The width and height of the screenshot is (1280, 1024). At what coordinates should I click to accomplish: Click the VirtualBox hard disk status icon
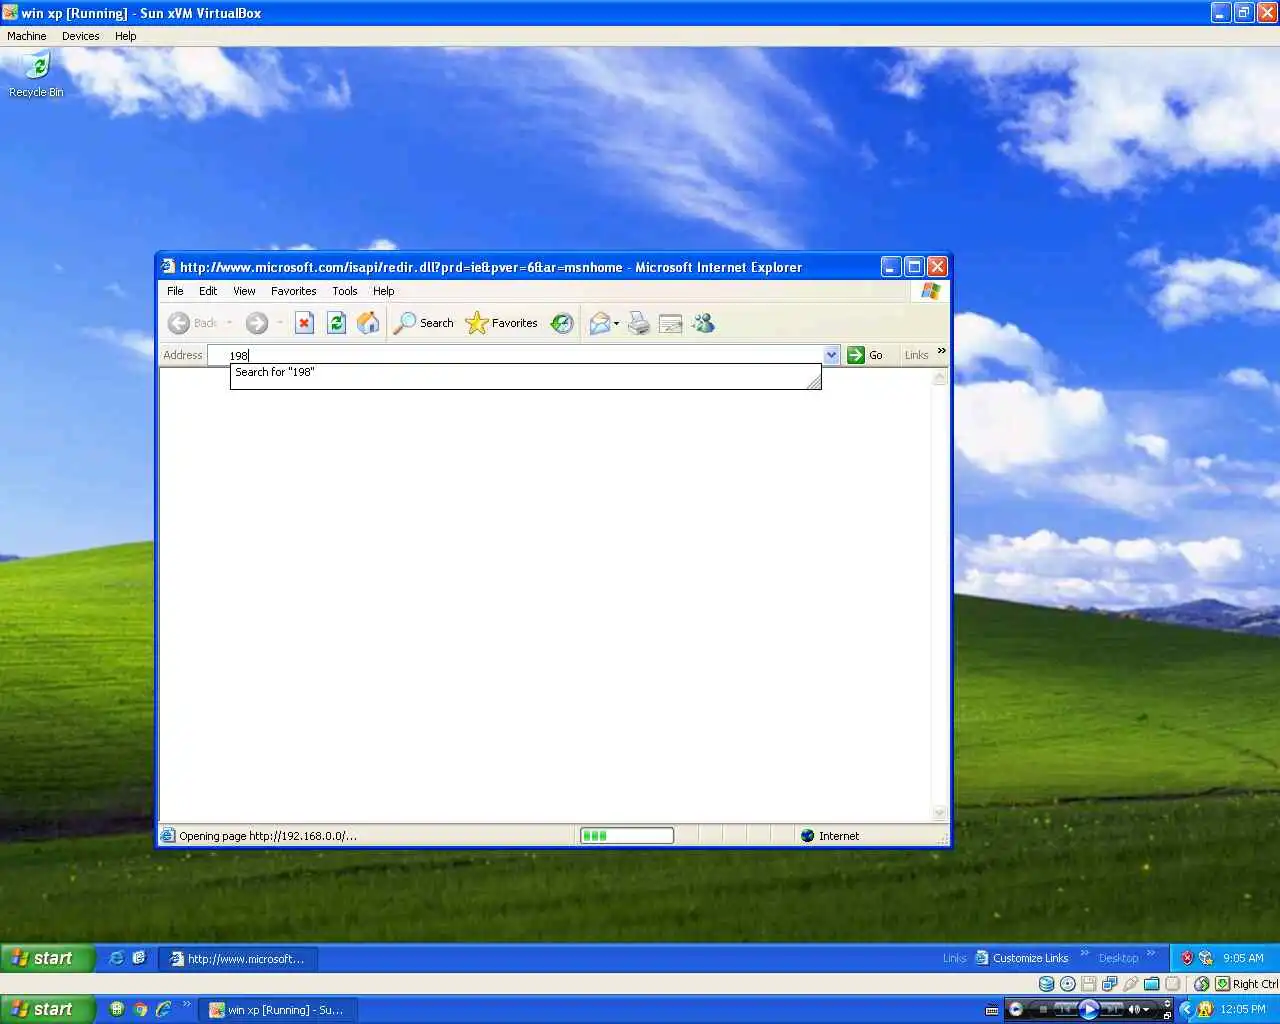click(x=1046, y=984)
